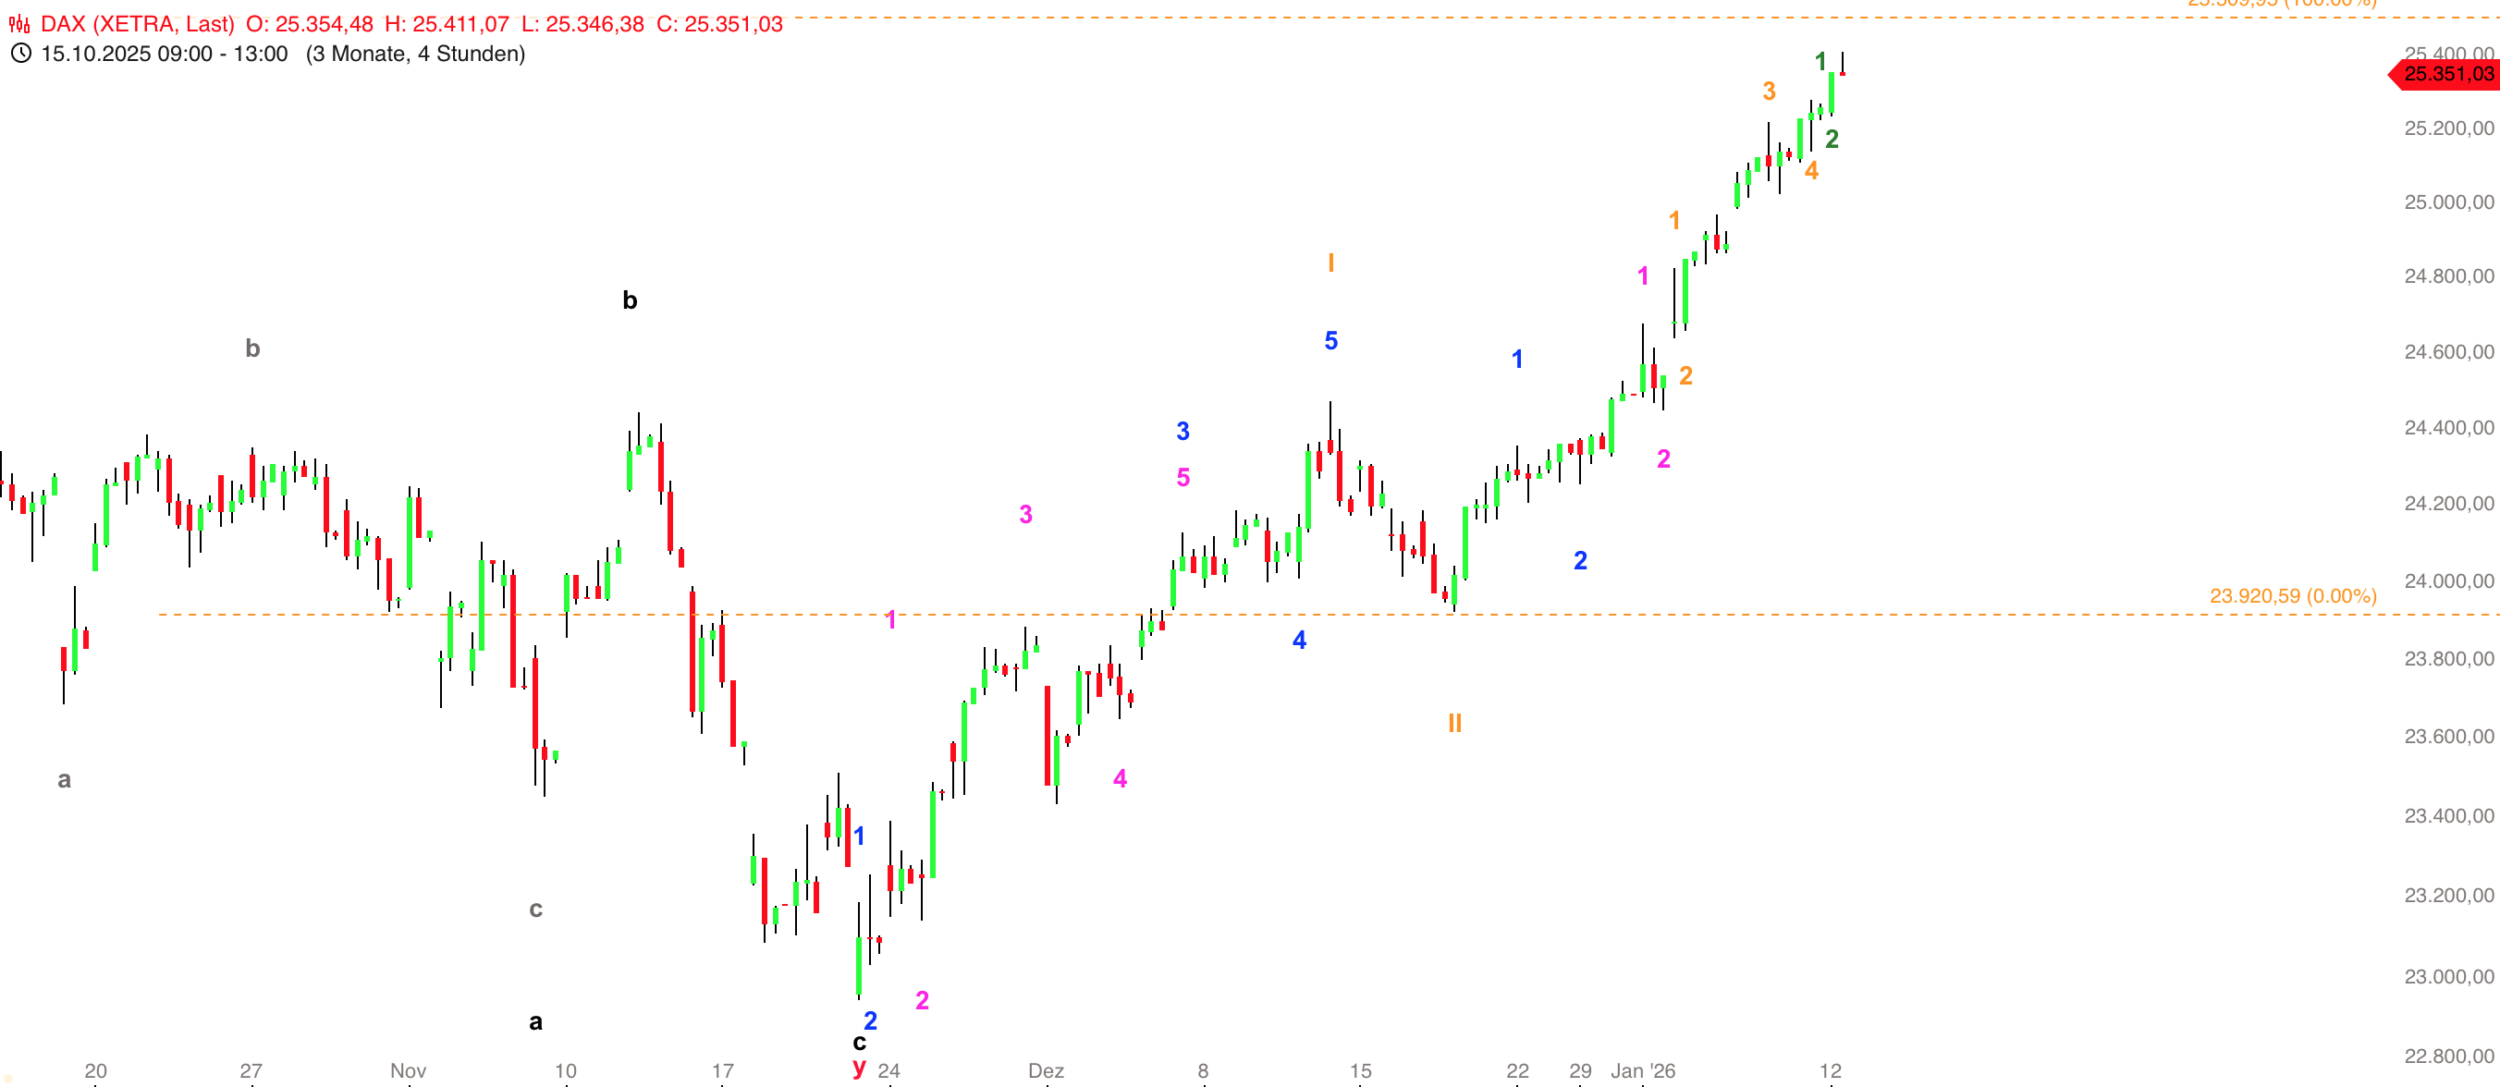Click the 23.920,59 (0.00%) Fibonacci label
Screen dimensions: 2500x1087
click(x=2292, y=596)
